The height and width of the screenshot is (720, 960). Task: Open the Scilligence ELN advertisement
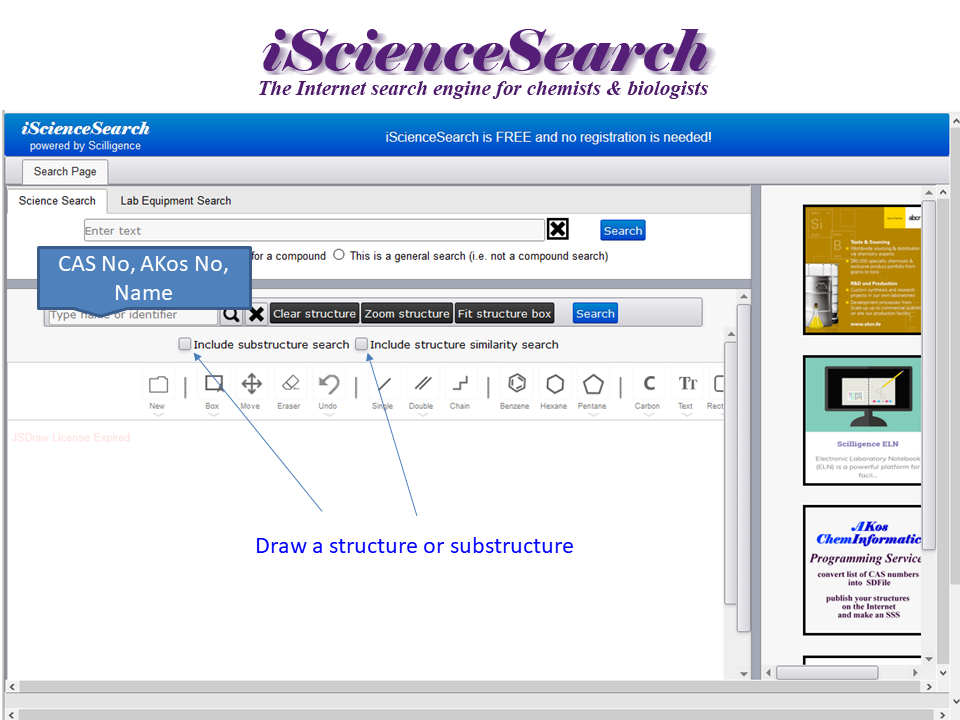click(862, 420)
